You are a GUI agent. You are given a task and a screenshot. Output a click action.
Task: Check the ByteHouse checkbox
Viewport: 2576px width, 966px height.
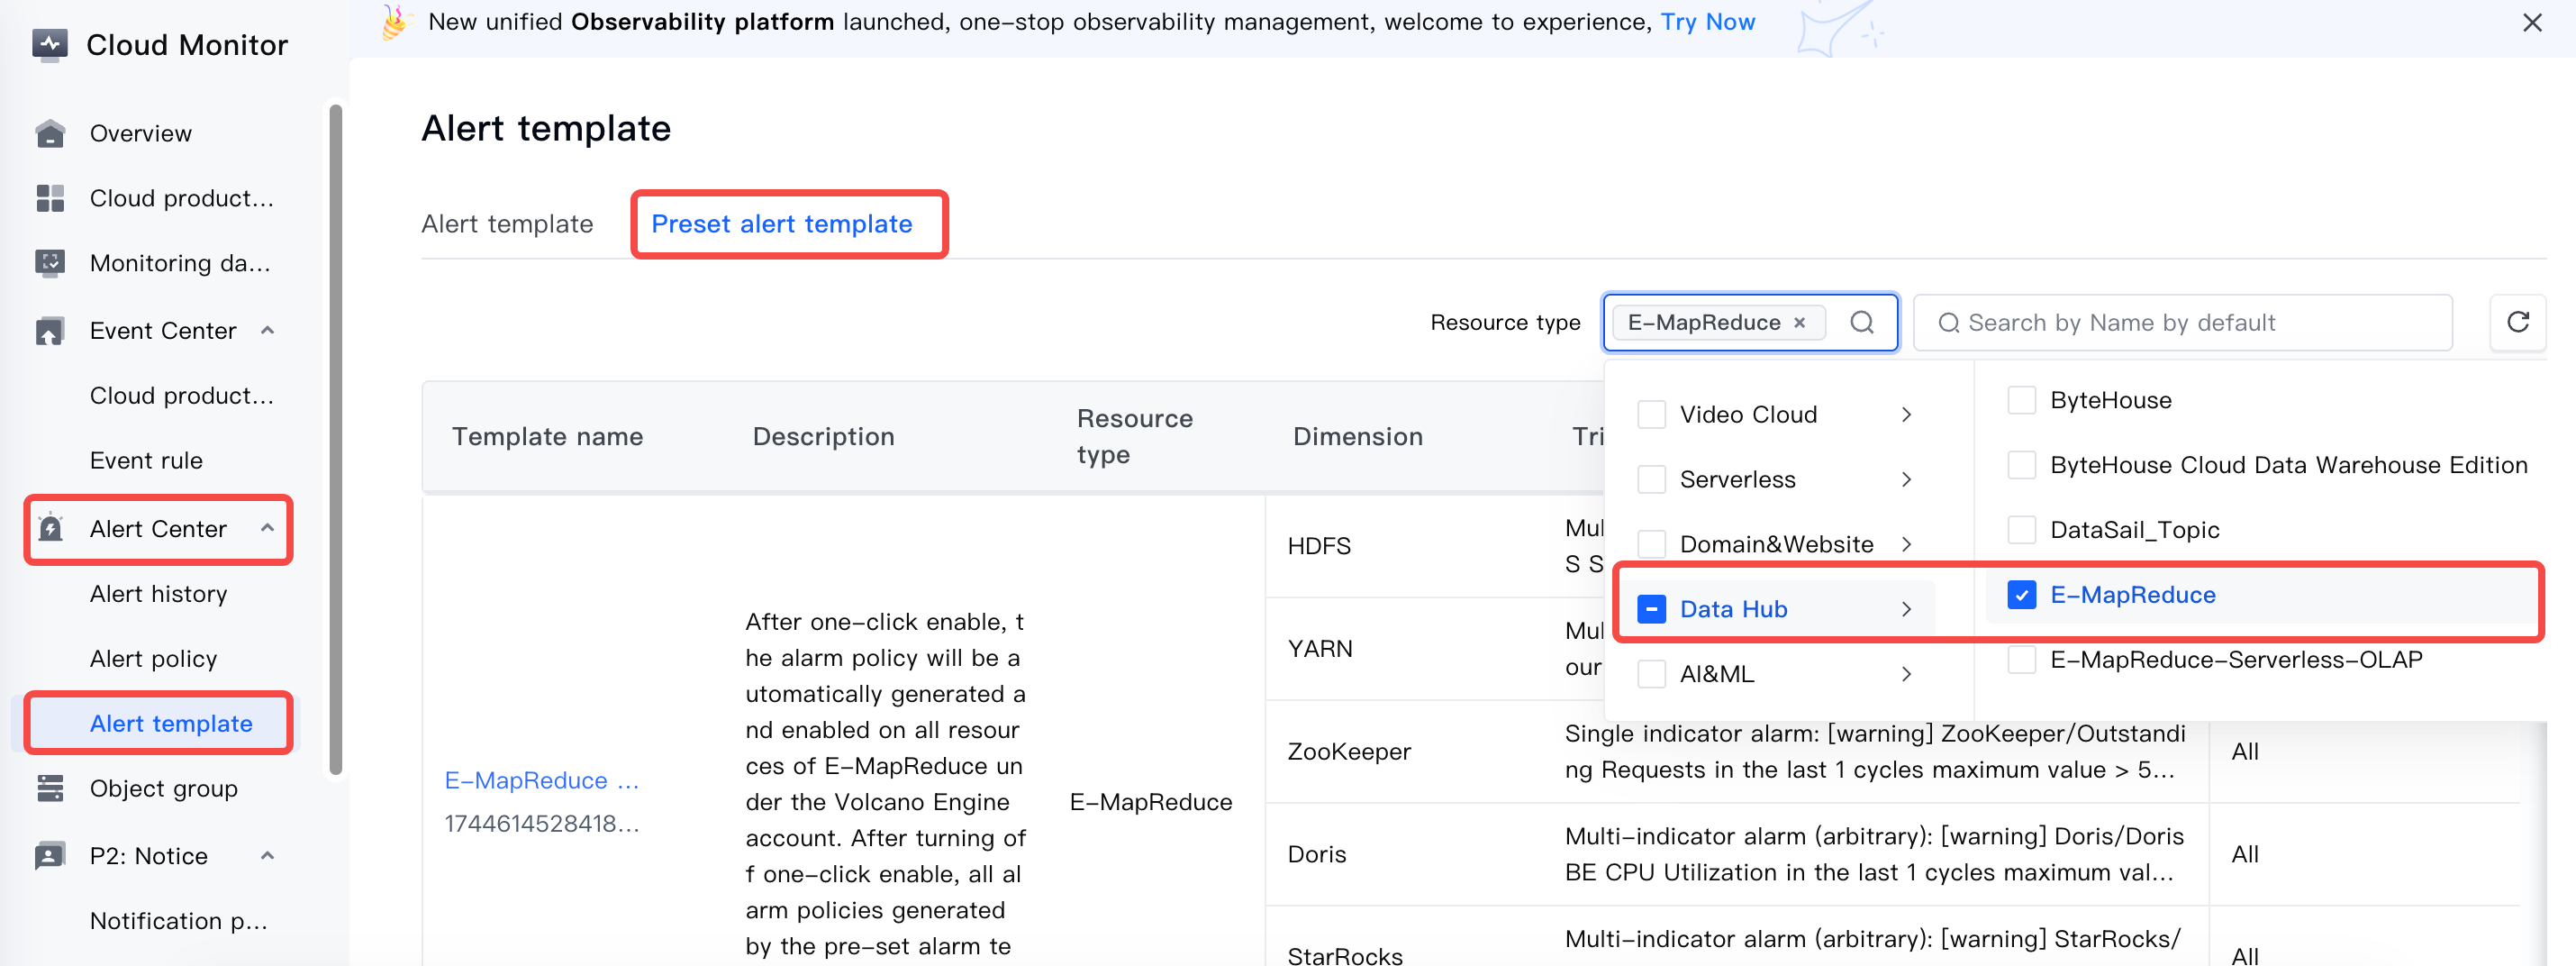pos(2021,400)
